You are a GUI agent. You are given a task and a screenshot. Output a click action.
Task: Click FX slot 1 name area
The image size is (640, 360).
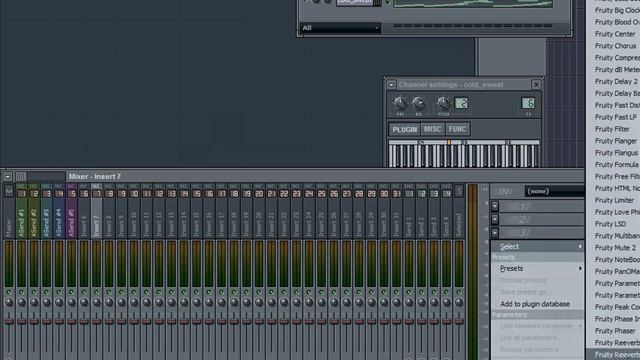coord(542,206)
